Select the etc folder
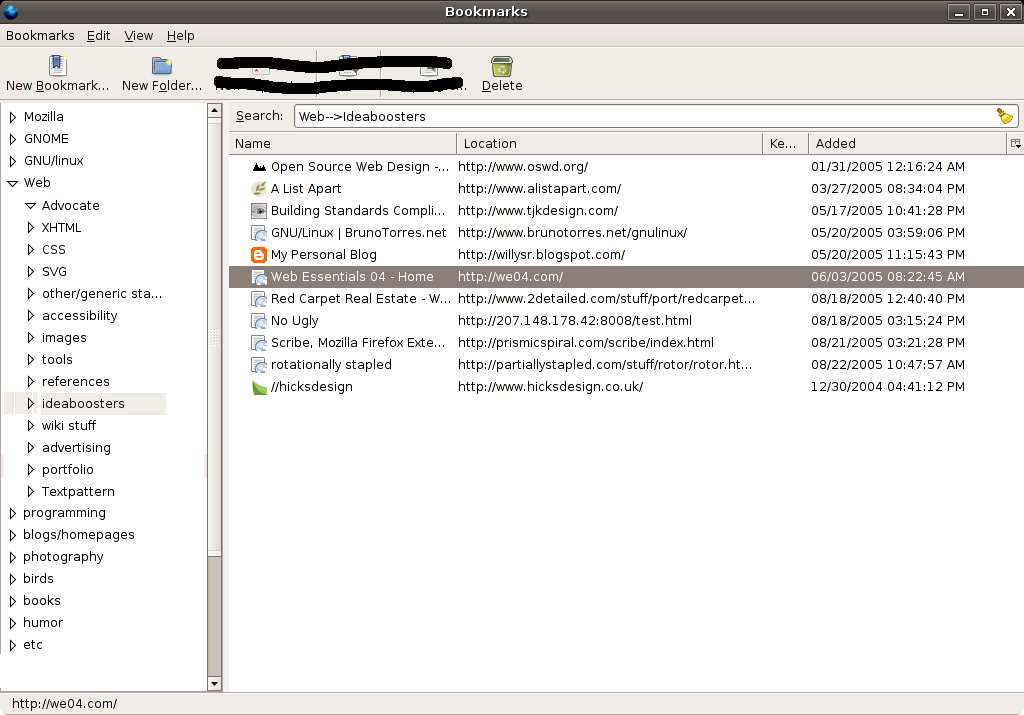Screen dimensions: 1024x715 [33, 644]
